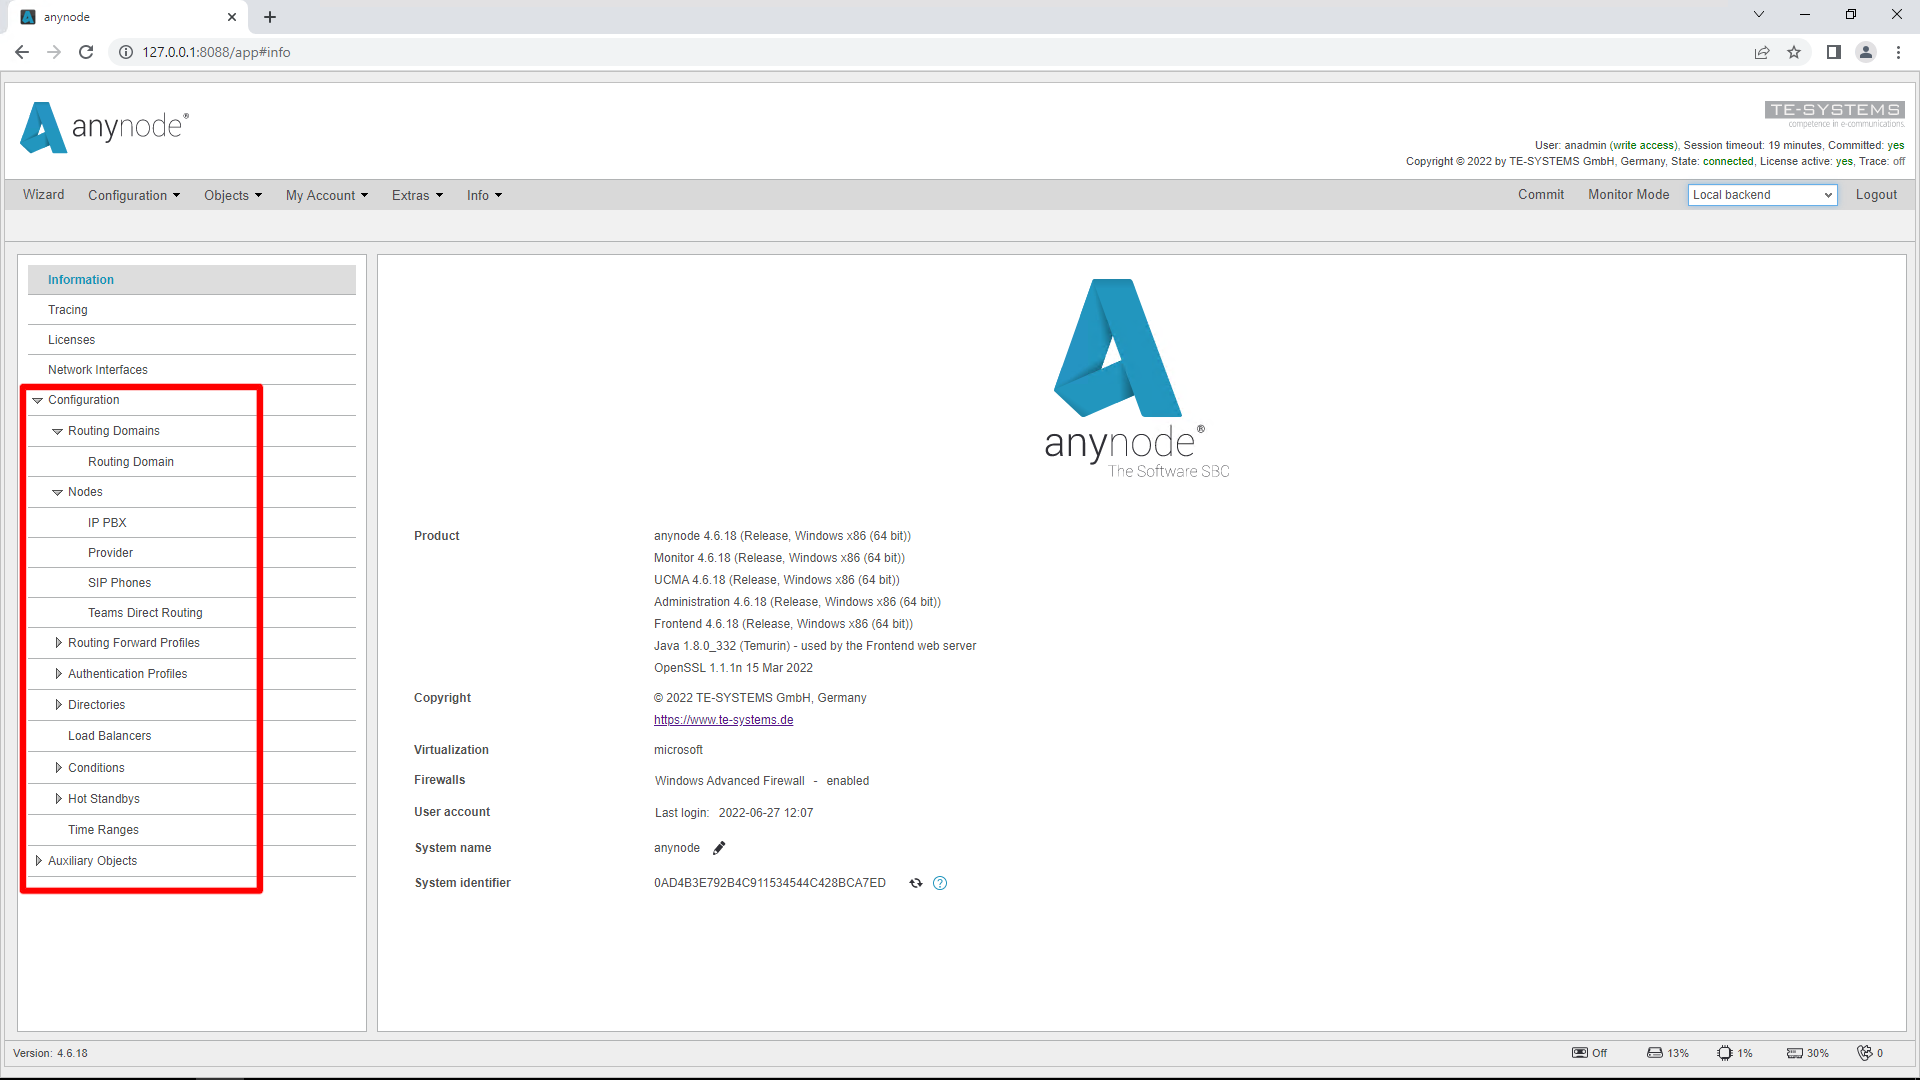The image size is (1920, 1080).
Task: Open the Local backend dropdown
Action: [x=1762, y=195]
